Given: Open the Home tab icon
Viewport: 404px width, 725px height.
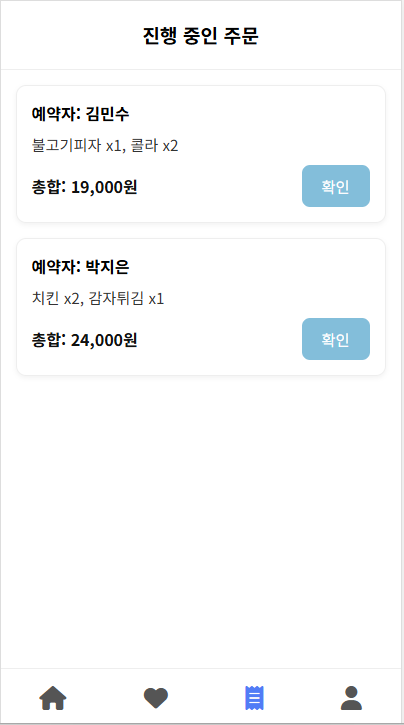Looking at the screenshot, I should click(x=53, y=698).
